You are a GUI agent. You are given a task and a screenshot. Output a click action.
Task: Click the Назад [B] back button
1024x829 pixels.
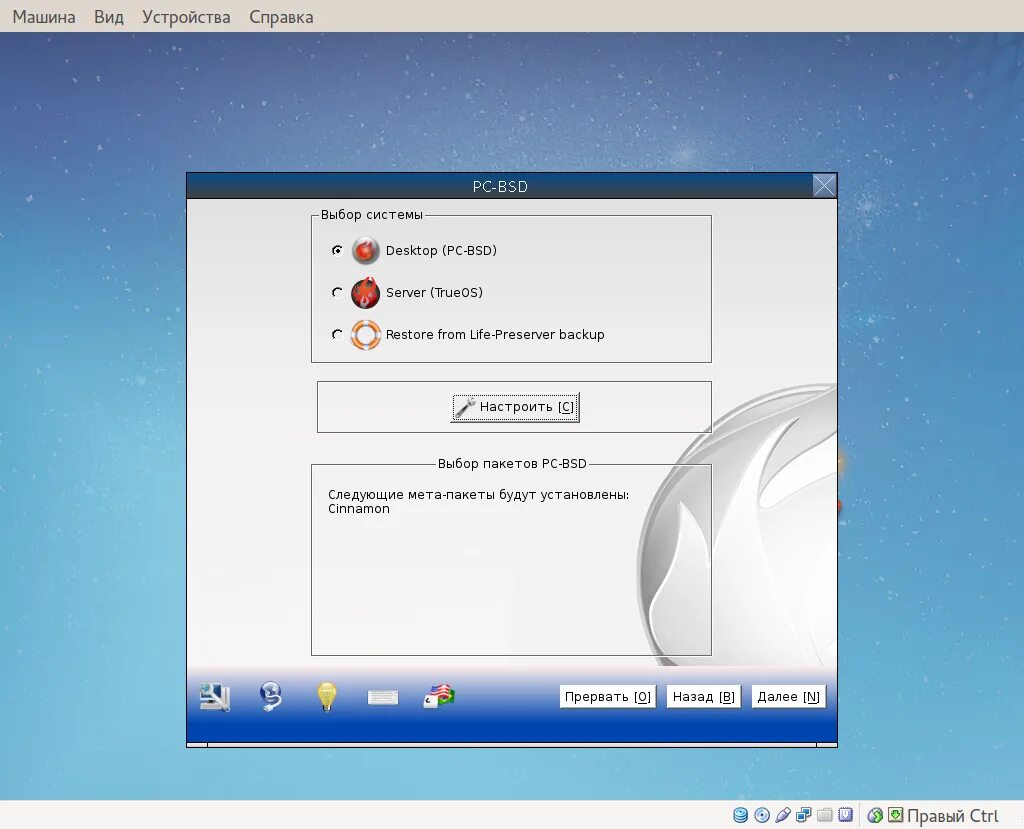703,697
